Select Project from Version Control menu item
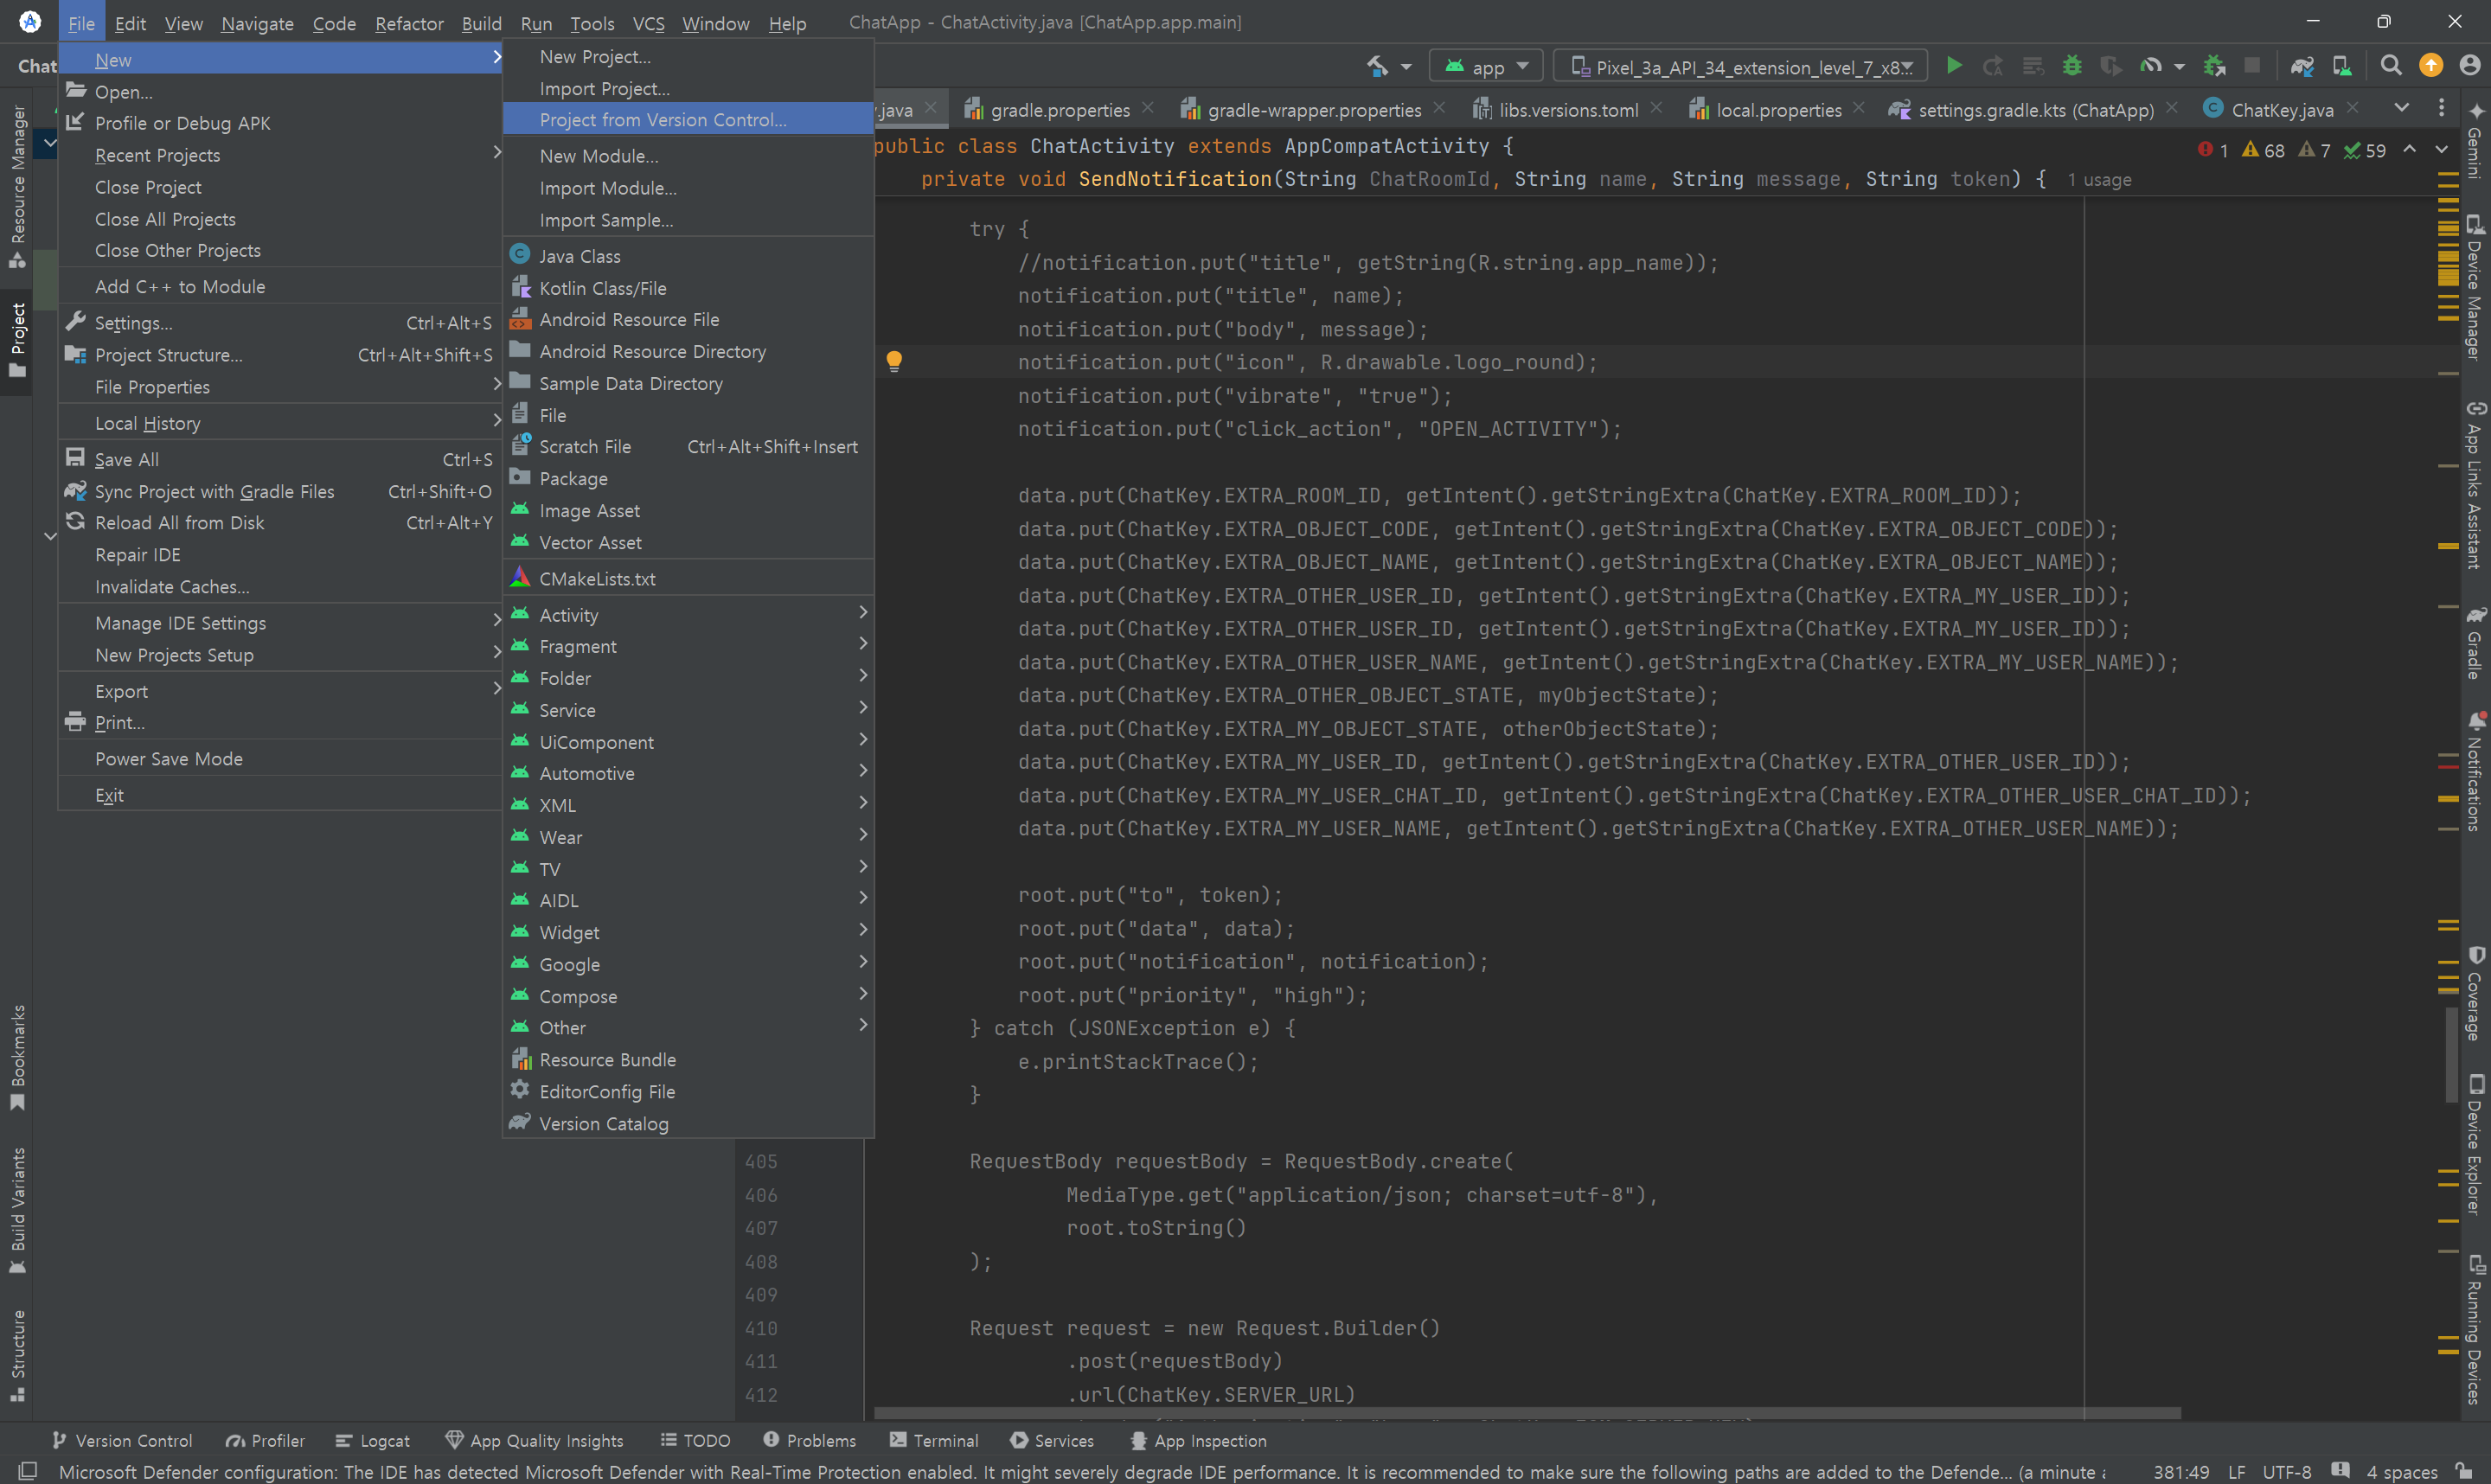 pos(663,120)
